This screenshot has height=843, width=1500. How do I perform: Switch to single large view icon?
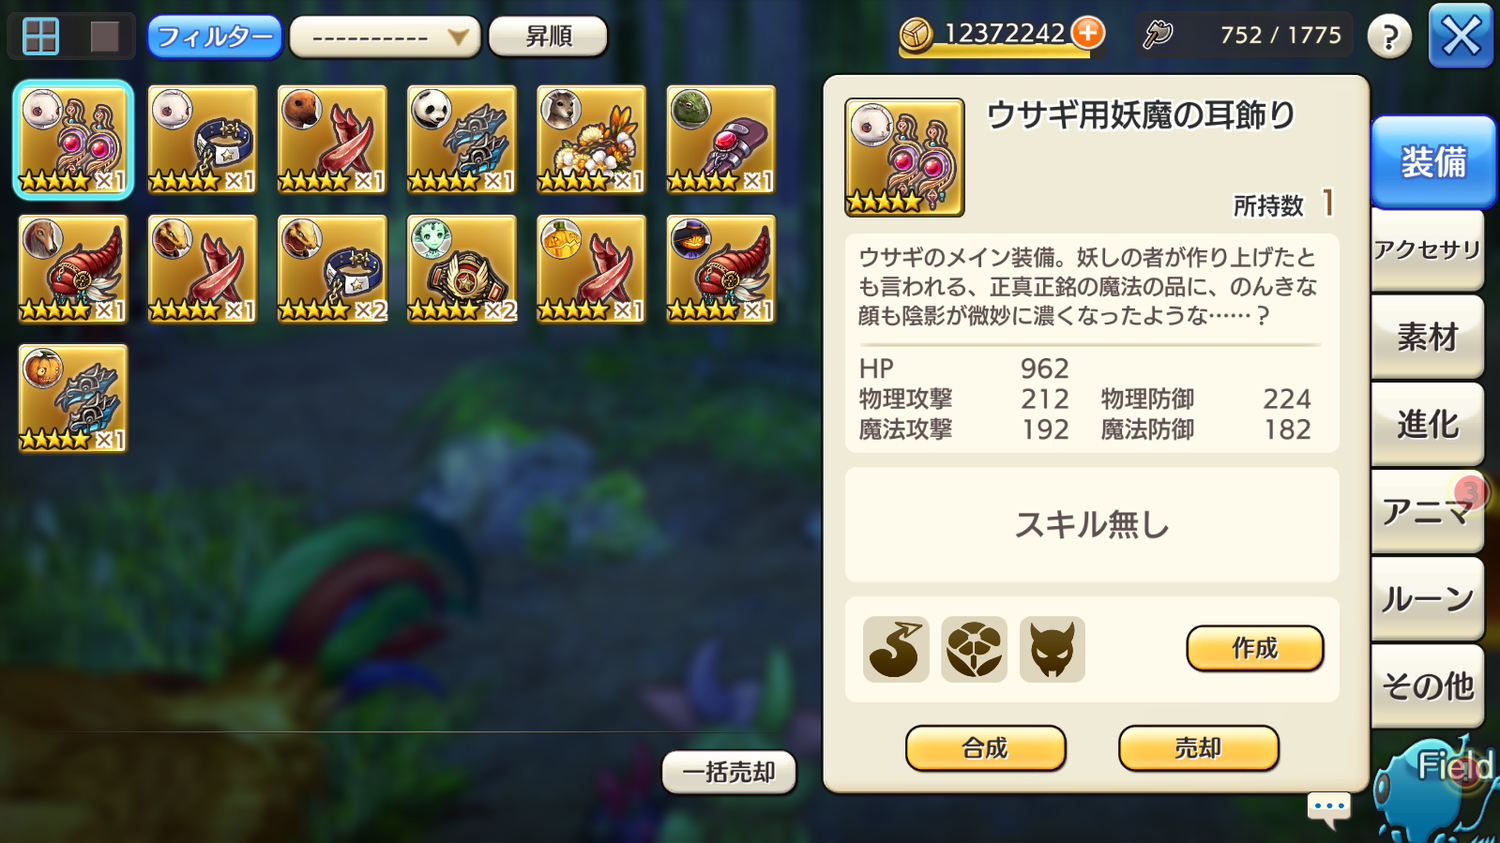105,37
